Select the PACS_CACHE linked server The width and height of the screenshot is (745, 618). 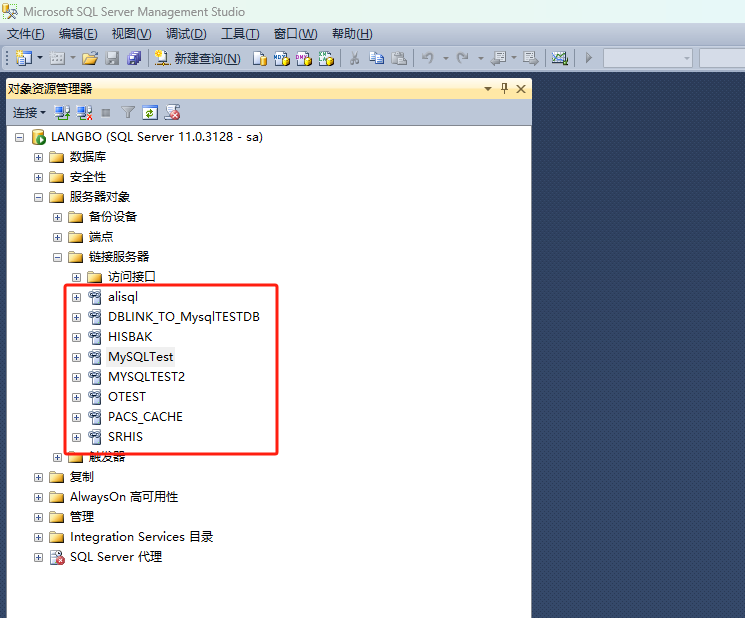(145, 417)
